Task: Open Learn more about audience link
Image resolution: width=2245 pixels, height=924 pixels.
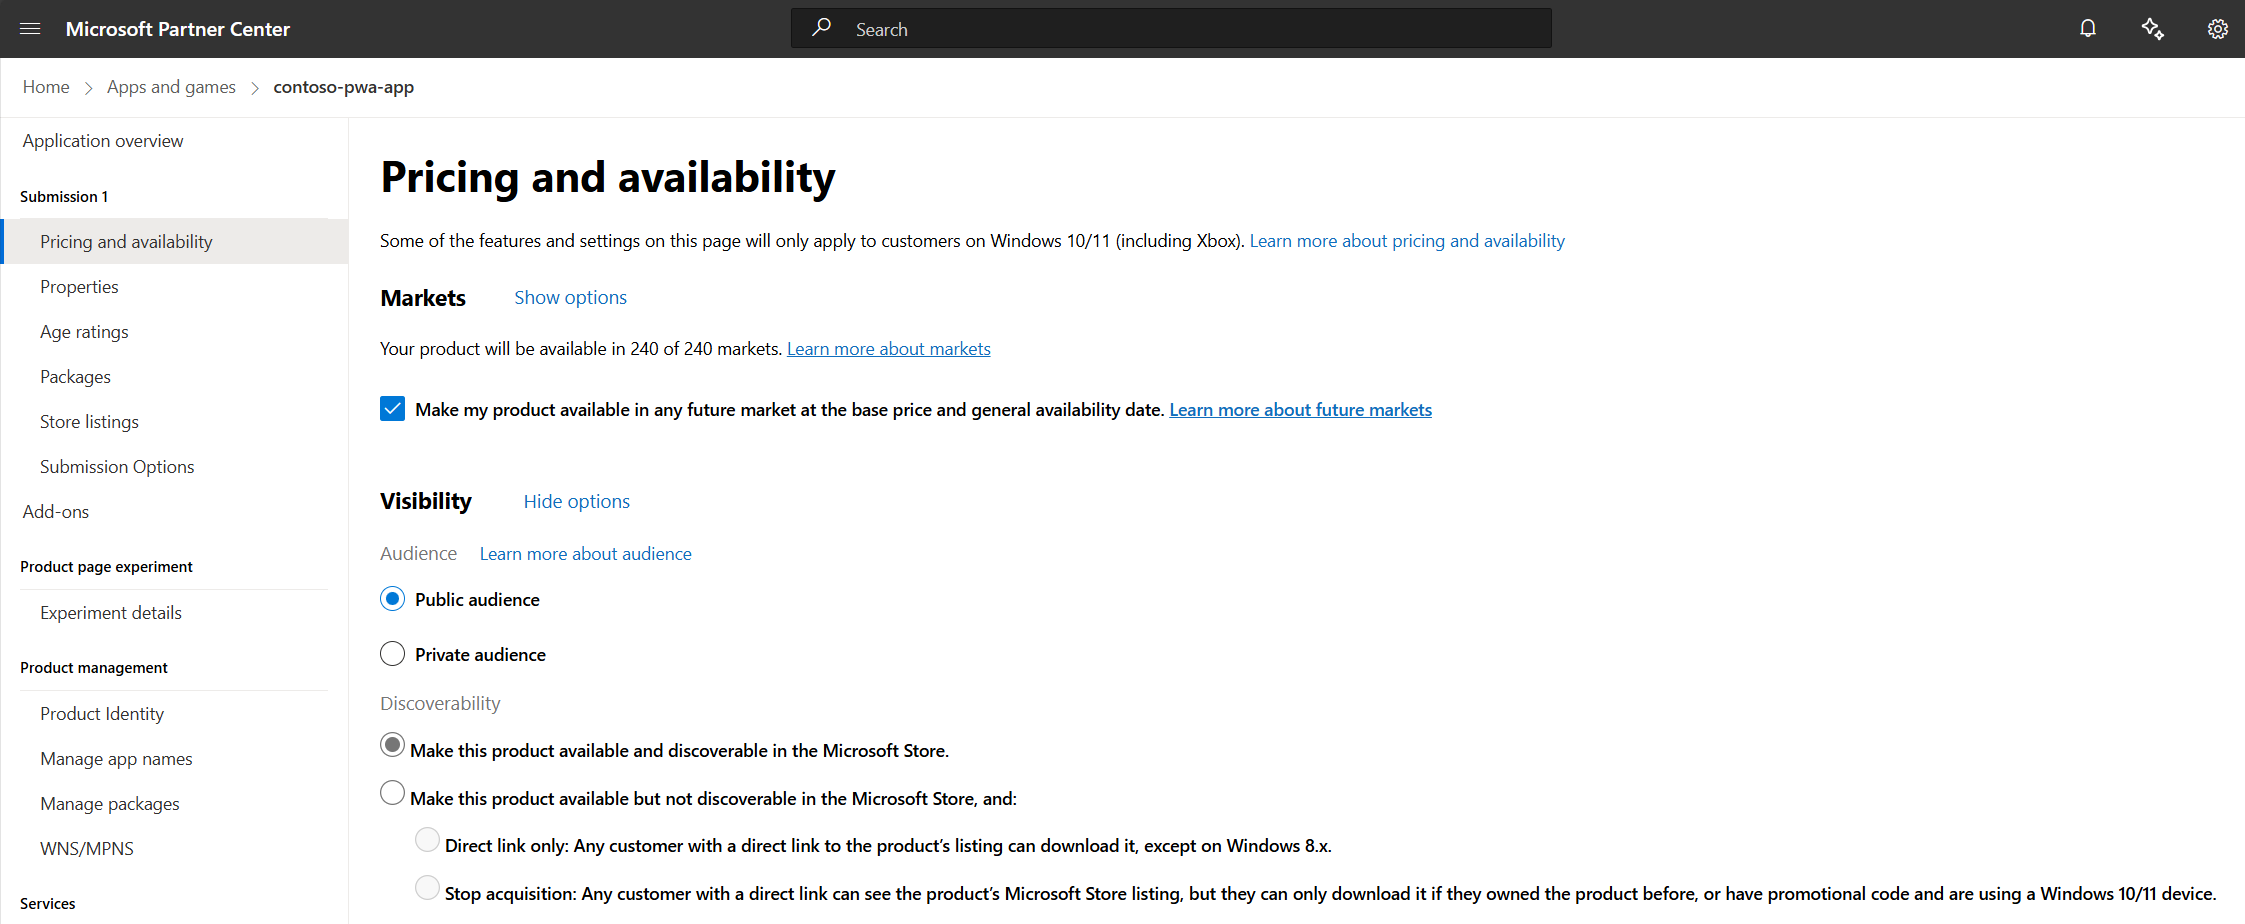Action: (585, 554)
